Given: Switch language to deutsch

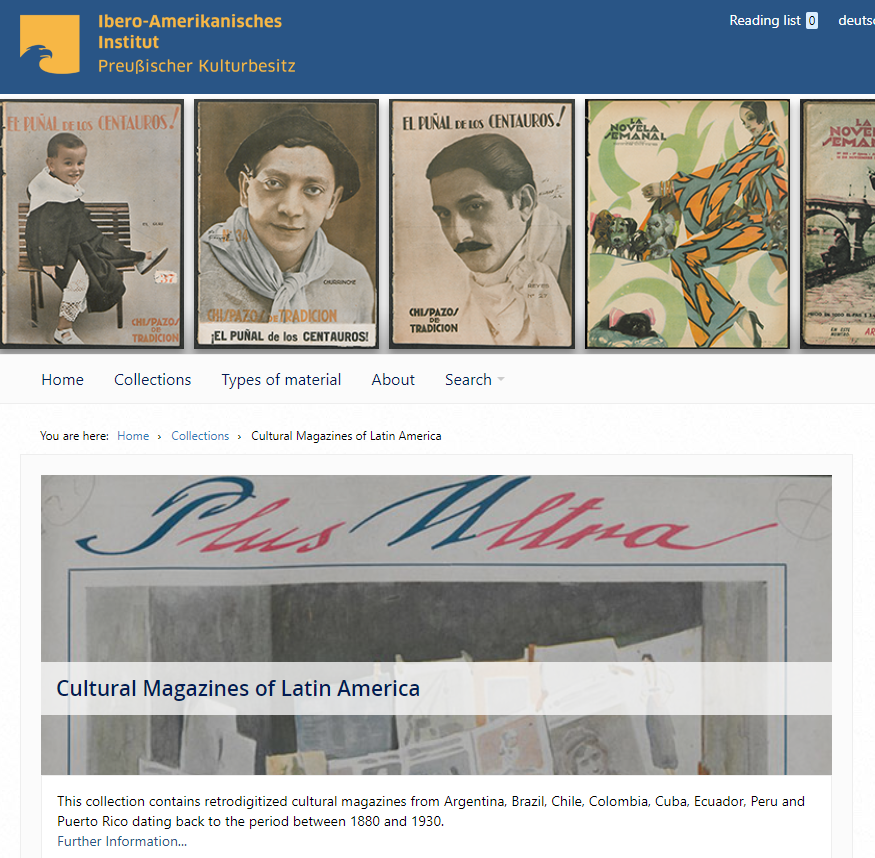Looking at the screenshot, I should (x=856, y=21).
